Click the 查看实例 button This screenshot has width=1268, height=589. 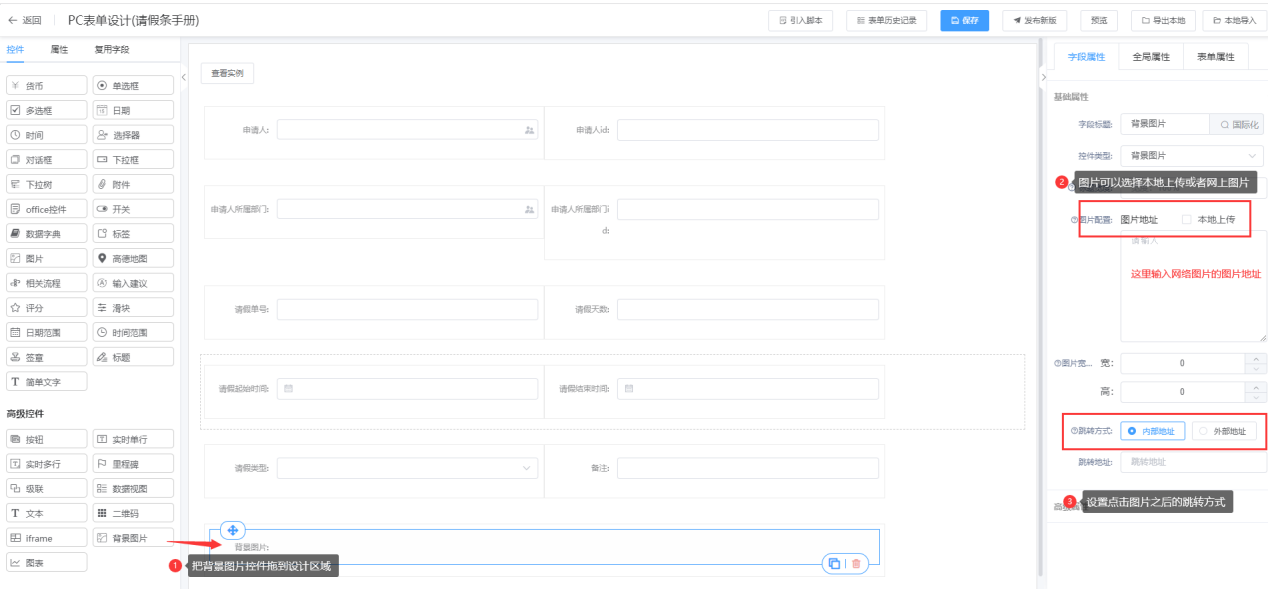(227, 73)
